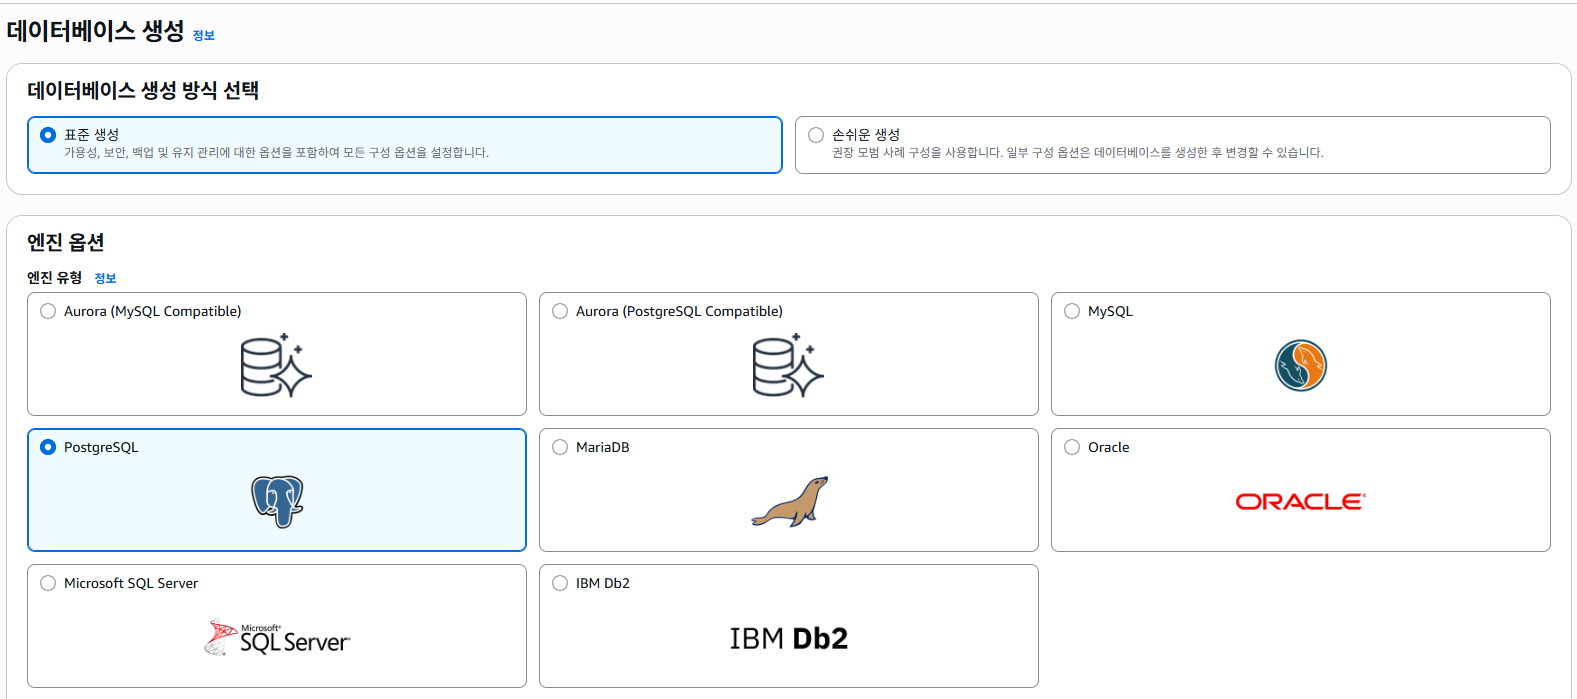
Task: Select the MariaDB engine radio button
Action: [x=560, y=447]
